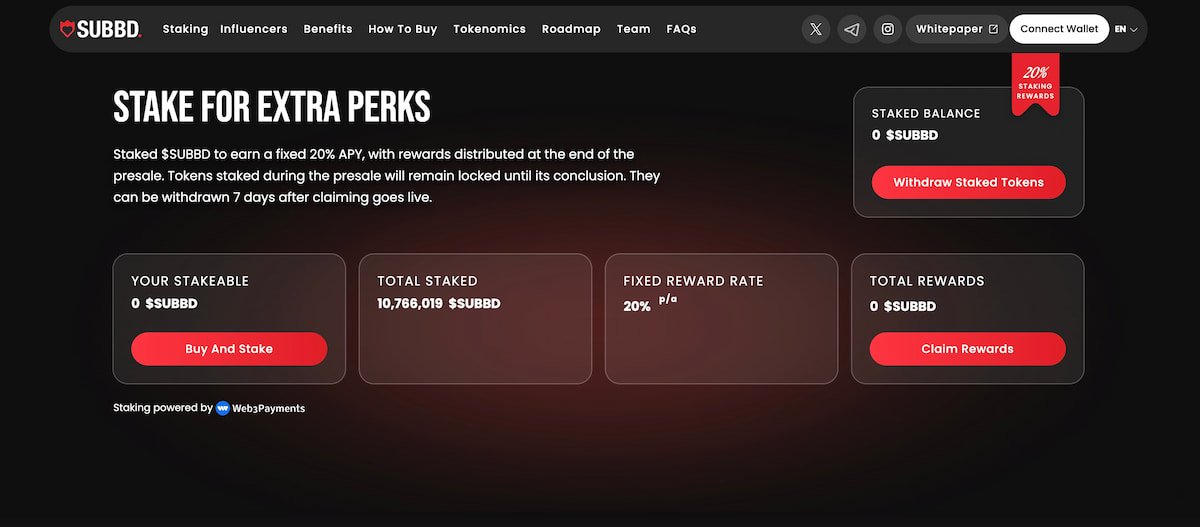Open the Team nav link
This screenshot has width=1200, height=527.
pos(633,29)
